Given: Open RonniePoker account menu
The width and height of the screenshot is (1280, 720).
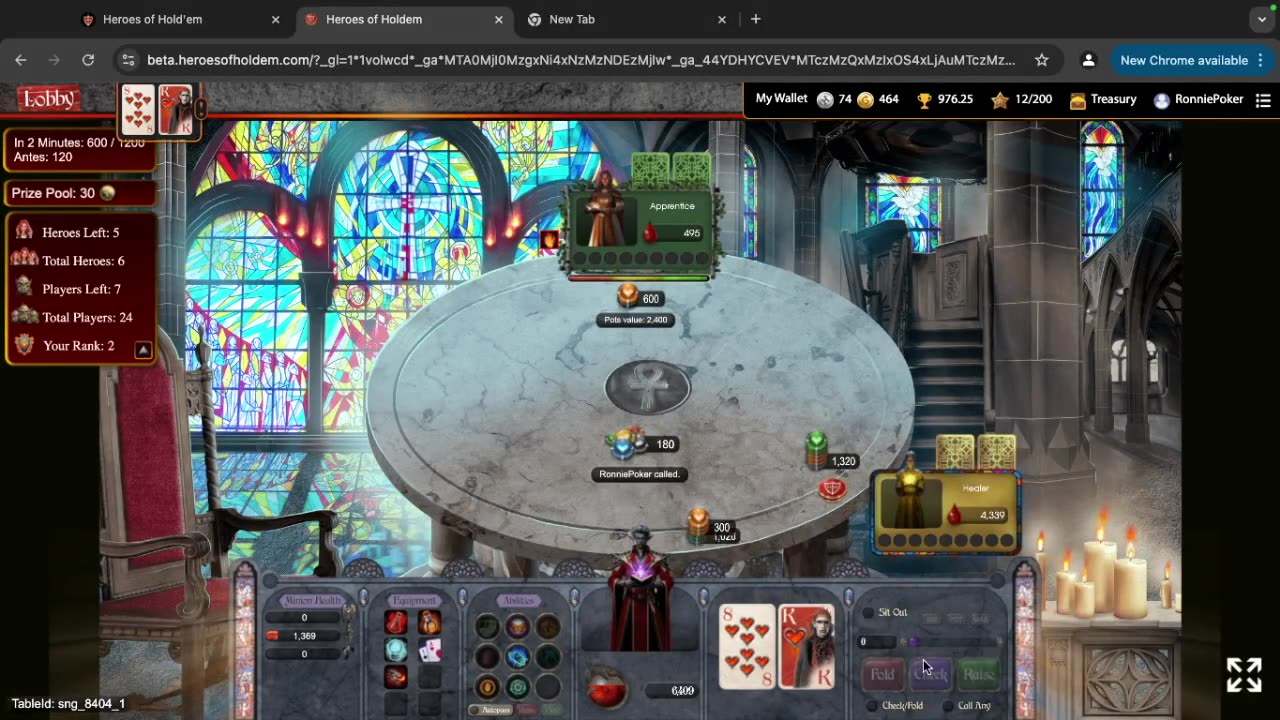Looking at the screenshot, I should [1198, 100].
